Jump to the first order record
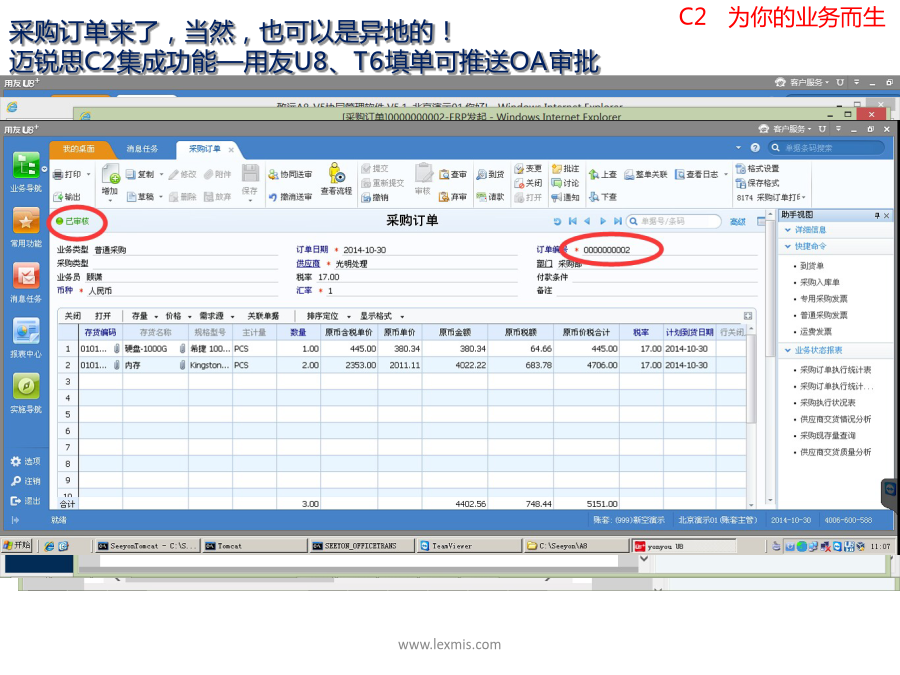This screenshot has height=675, width=900. click(572, 221)
